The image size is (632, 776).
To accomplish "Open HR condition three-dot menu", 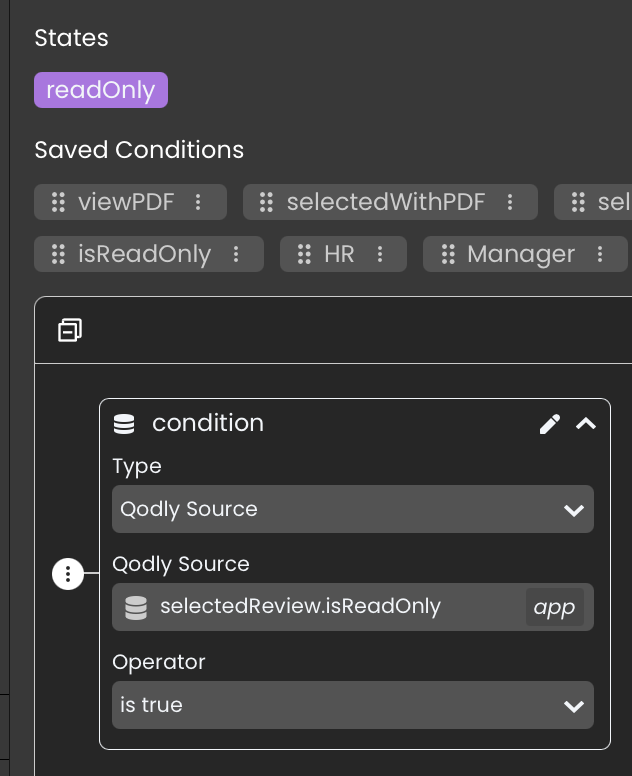I will point(380,254).
